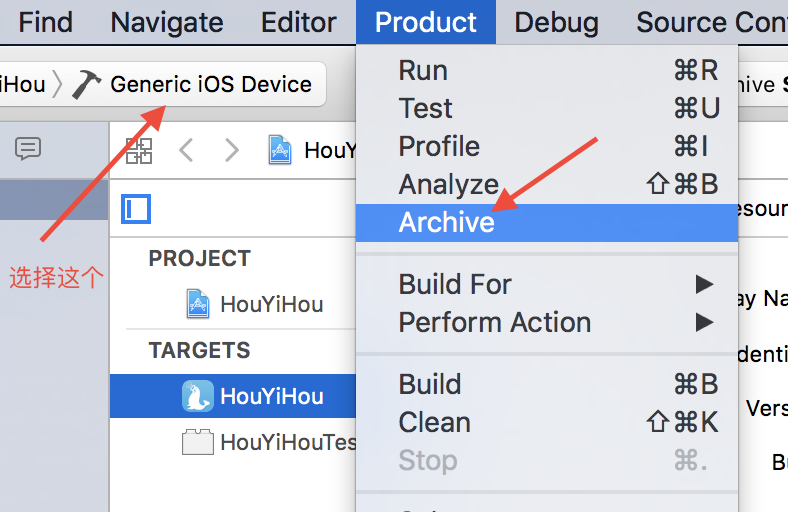Viewport: 788px width, 512px height.
Task: Click the HouYiHouTests bundle icon
Action: pos(198,442)
